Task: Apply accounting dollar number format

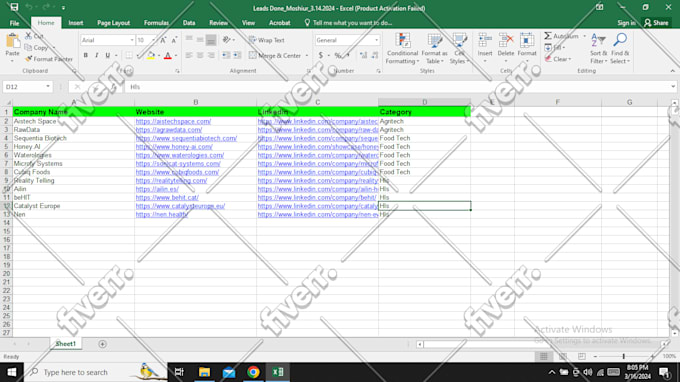Action: pos(320,56)
